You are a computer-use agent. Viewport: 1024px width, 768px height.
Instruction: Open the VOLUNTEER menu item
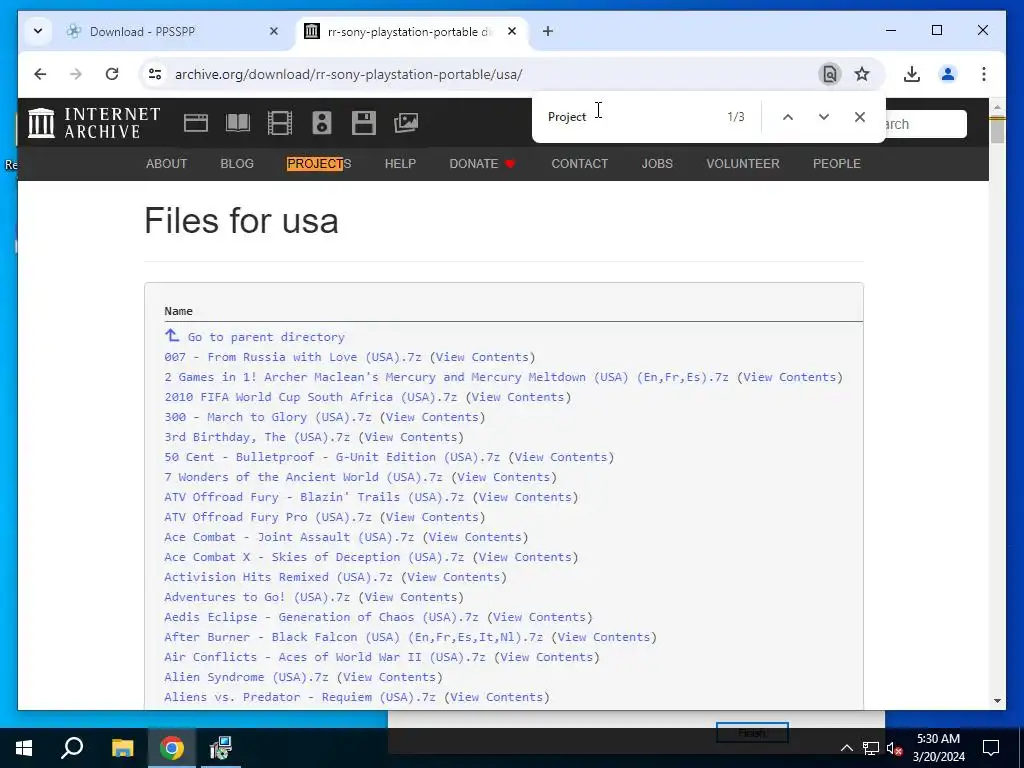click(x=743, y=164)
